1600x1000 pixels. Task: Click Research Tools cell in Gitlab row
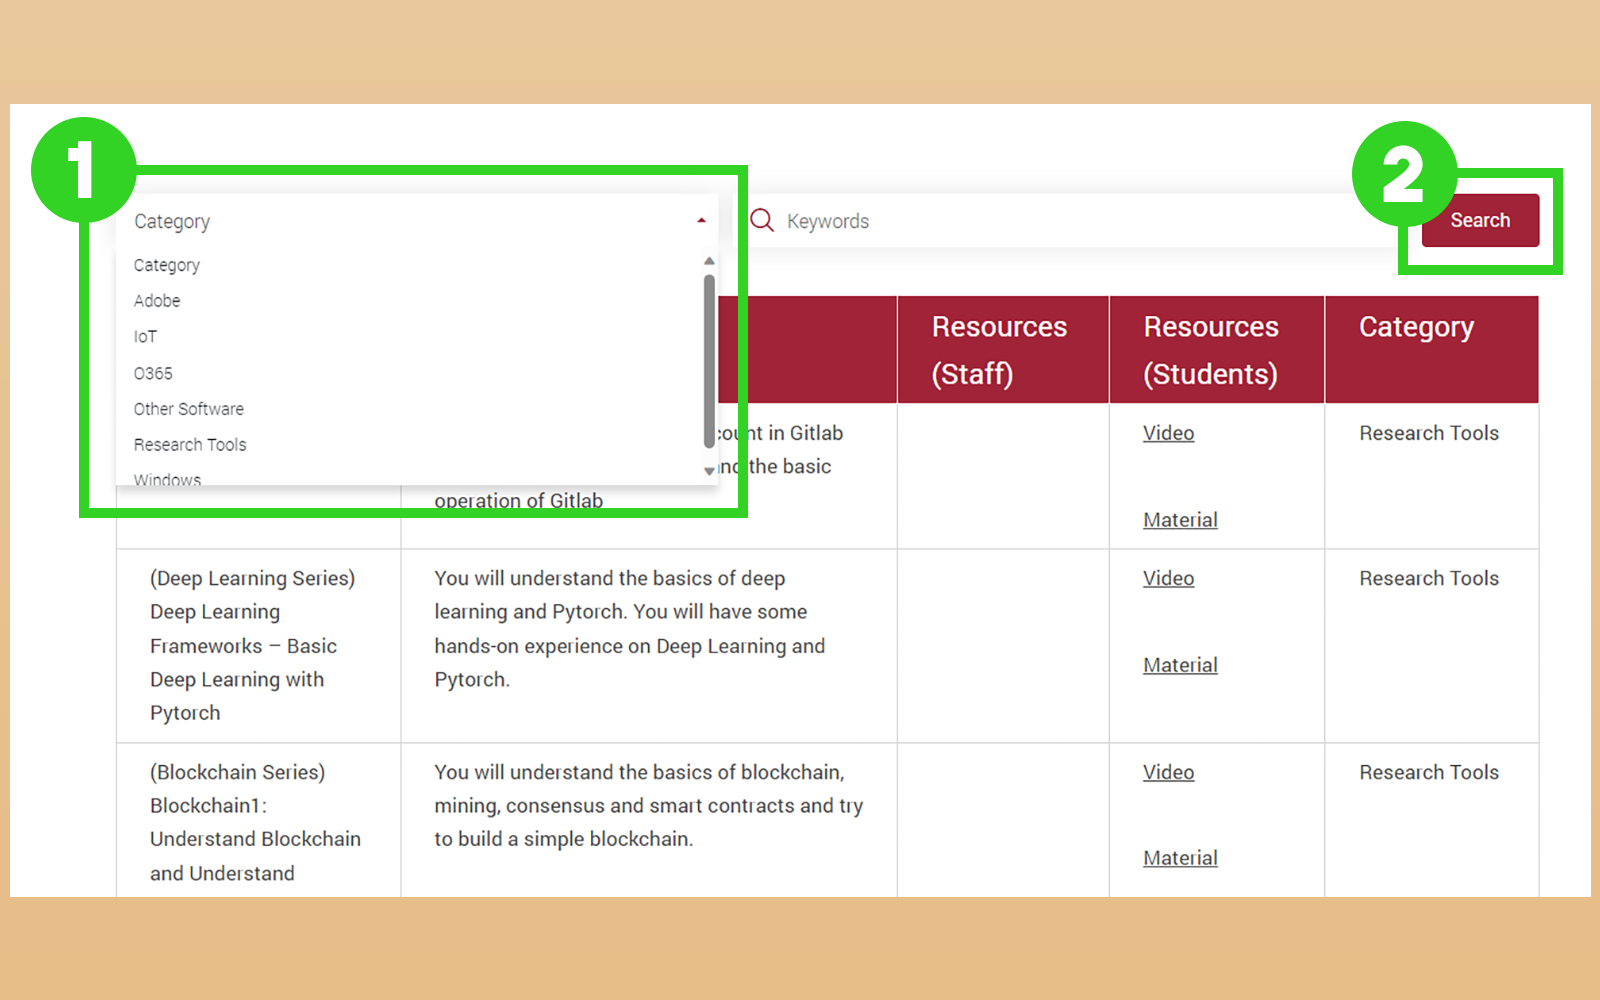[x=1429, y=433]
